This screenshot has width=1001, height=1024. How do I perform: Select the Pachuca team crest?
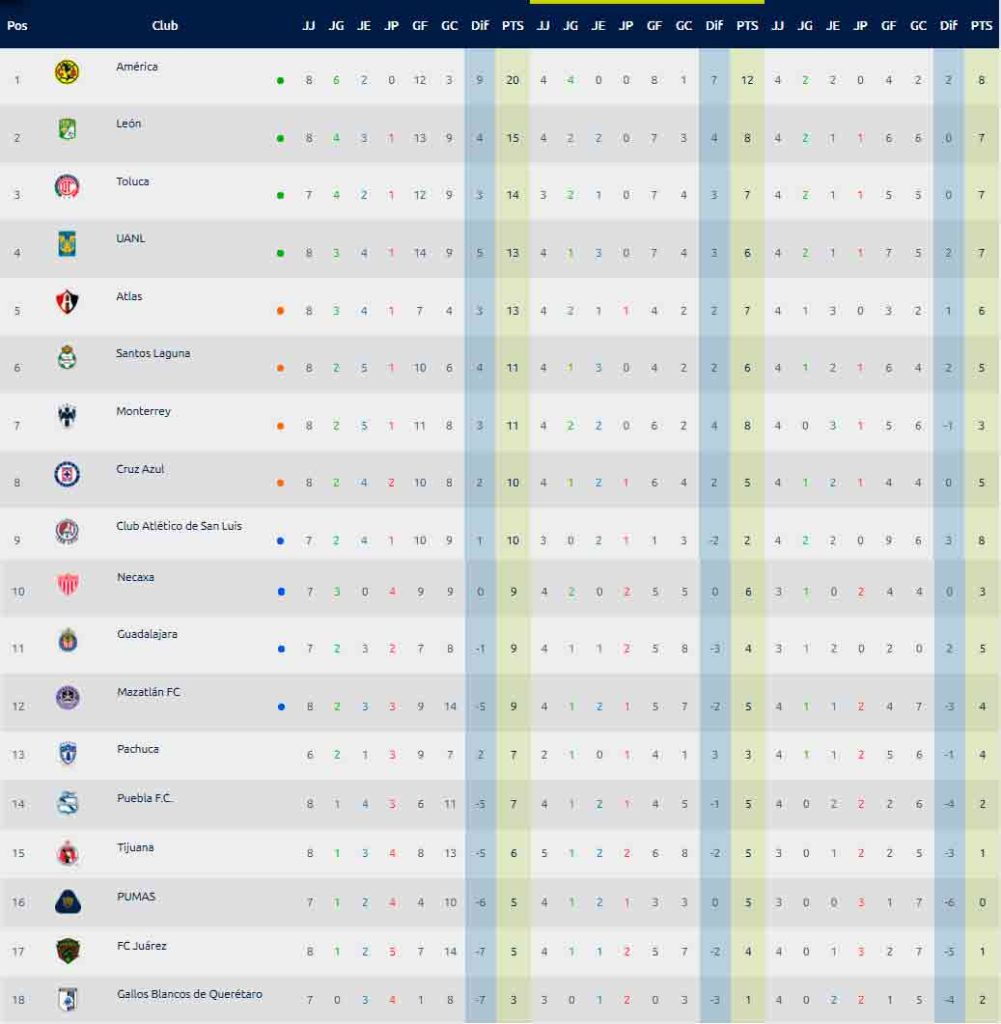click(67, 754)
